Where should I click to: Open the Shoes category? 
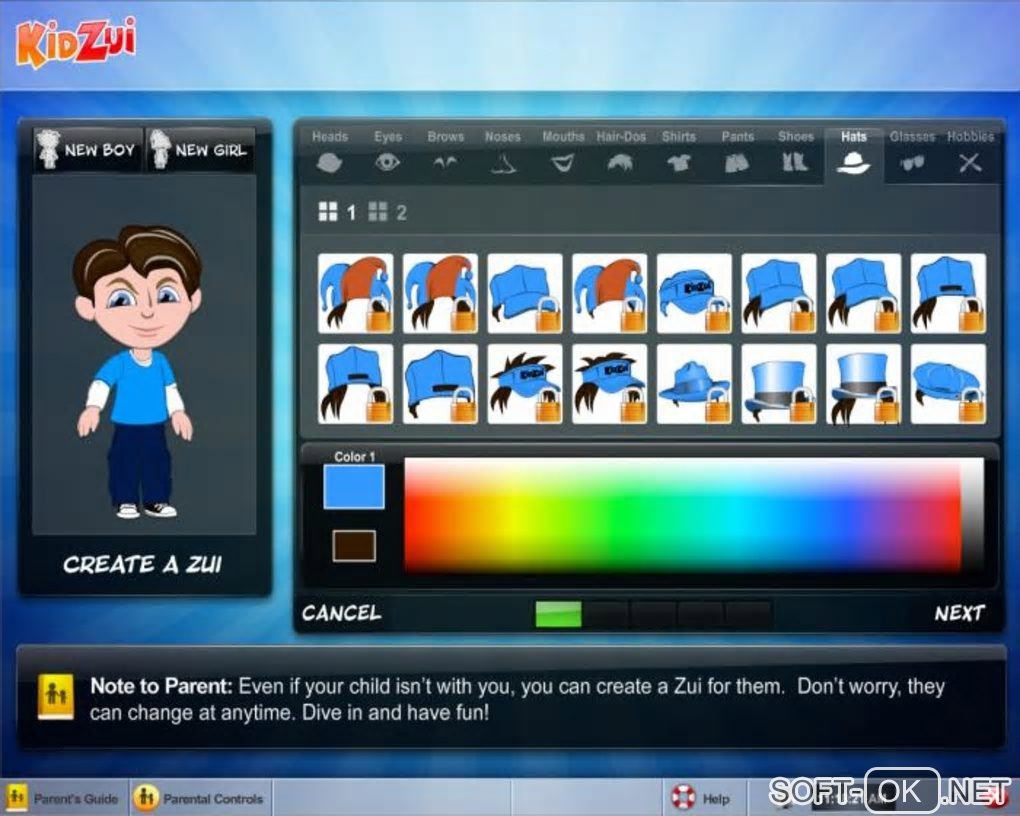(x=795, y=154)
